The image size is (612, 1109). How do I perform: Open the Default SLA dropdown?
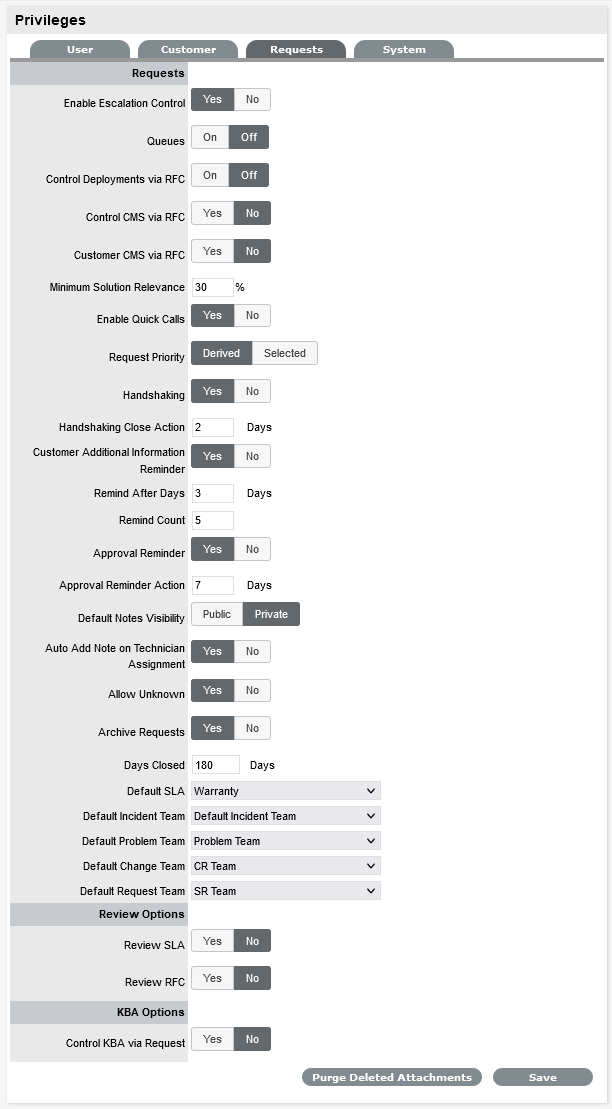pos(285,791)
